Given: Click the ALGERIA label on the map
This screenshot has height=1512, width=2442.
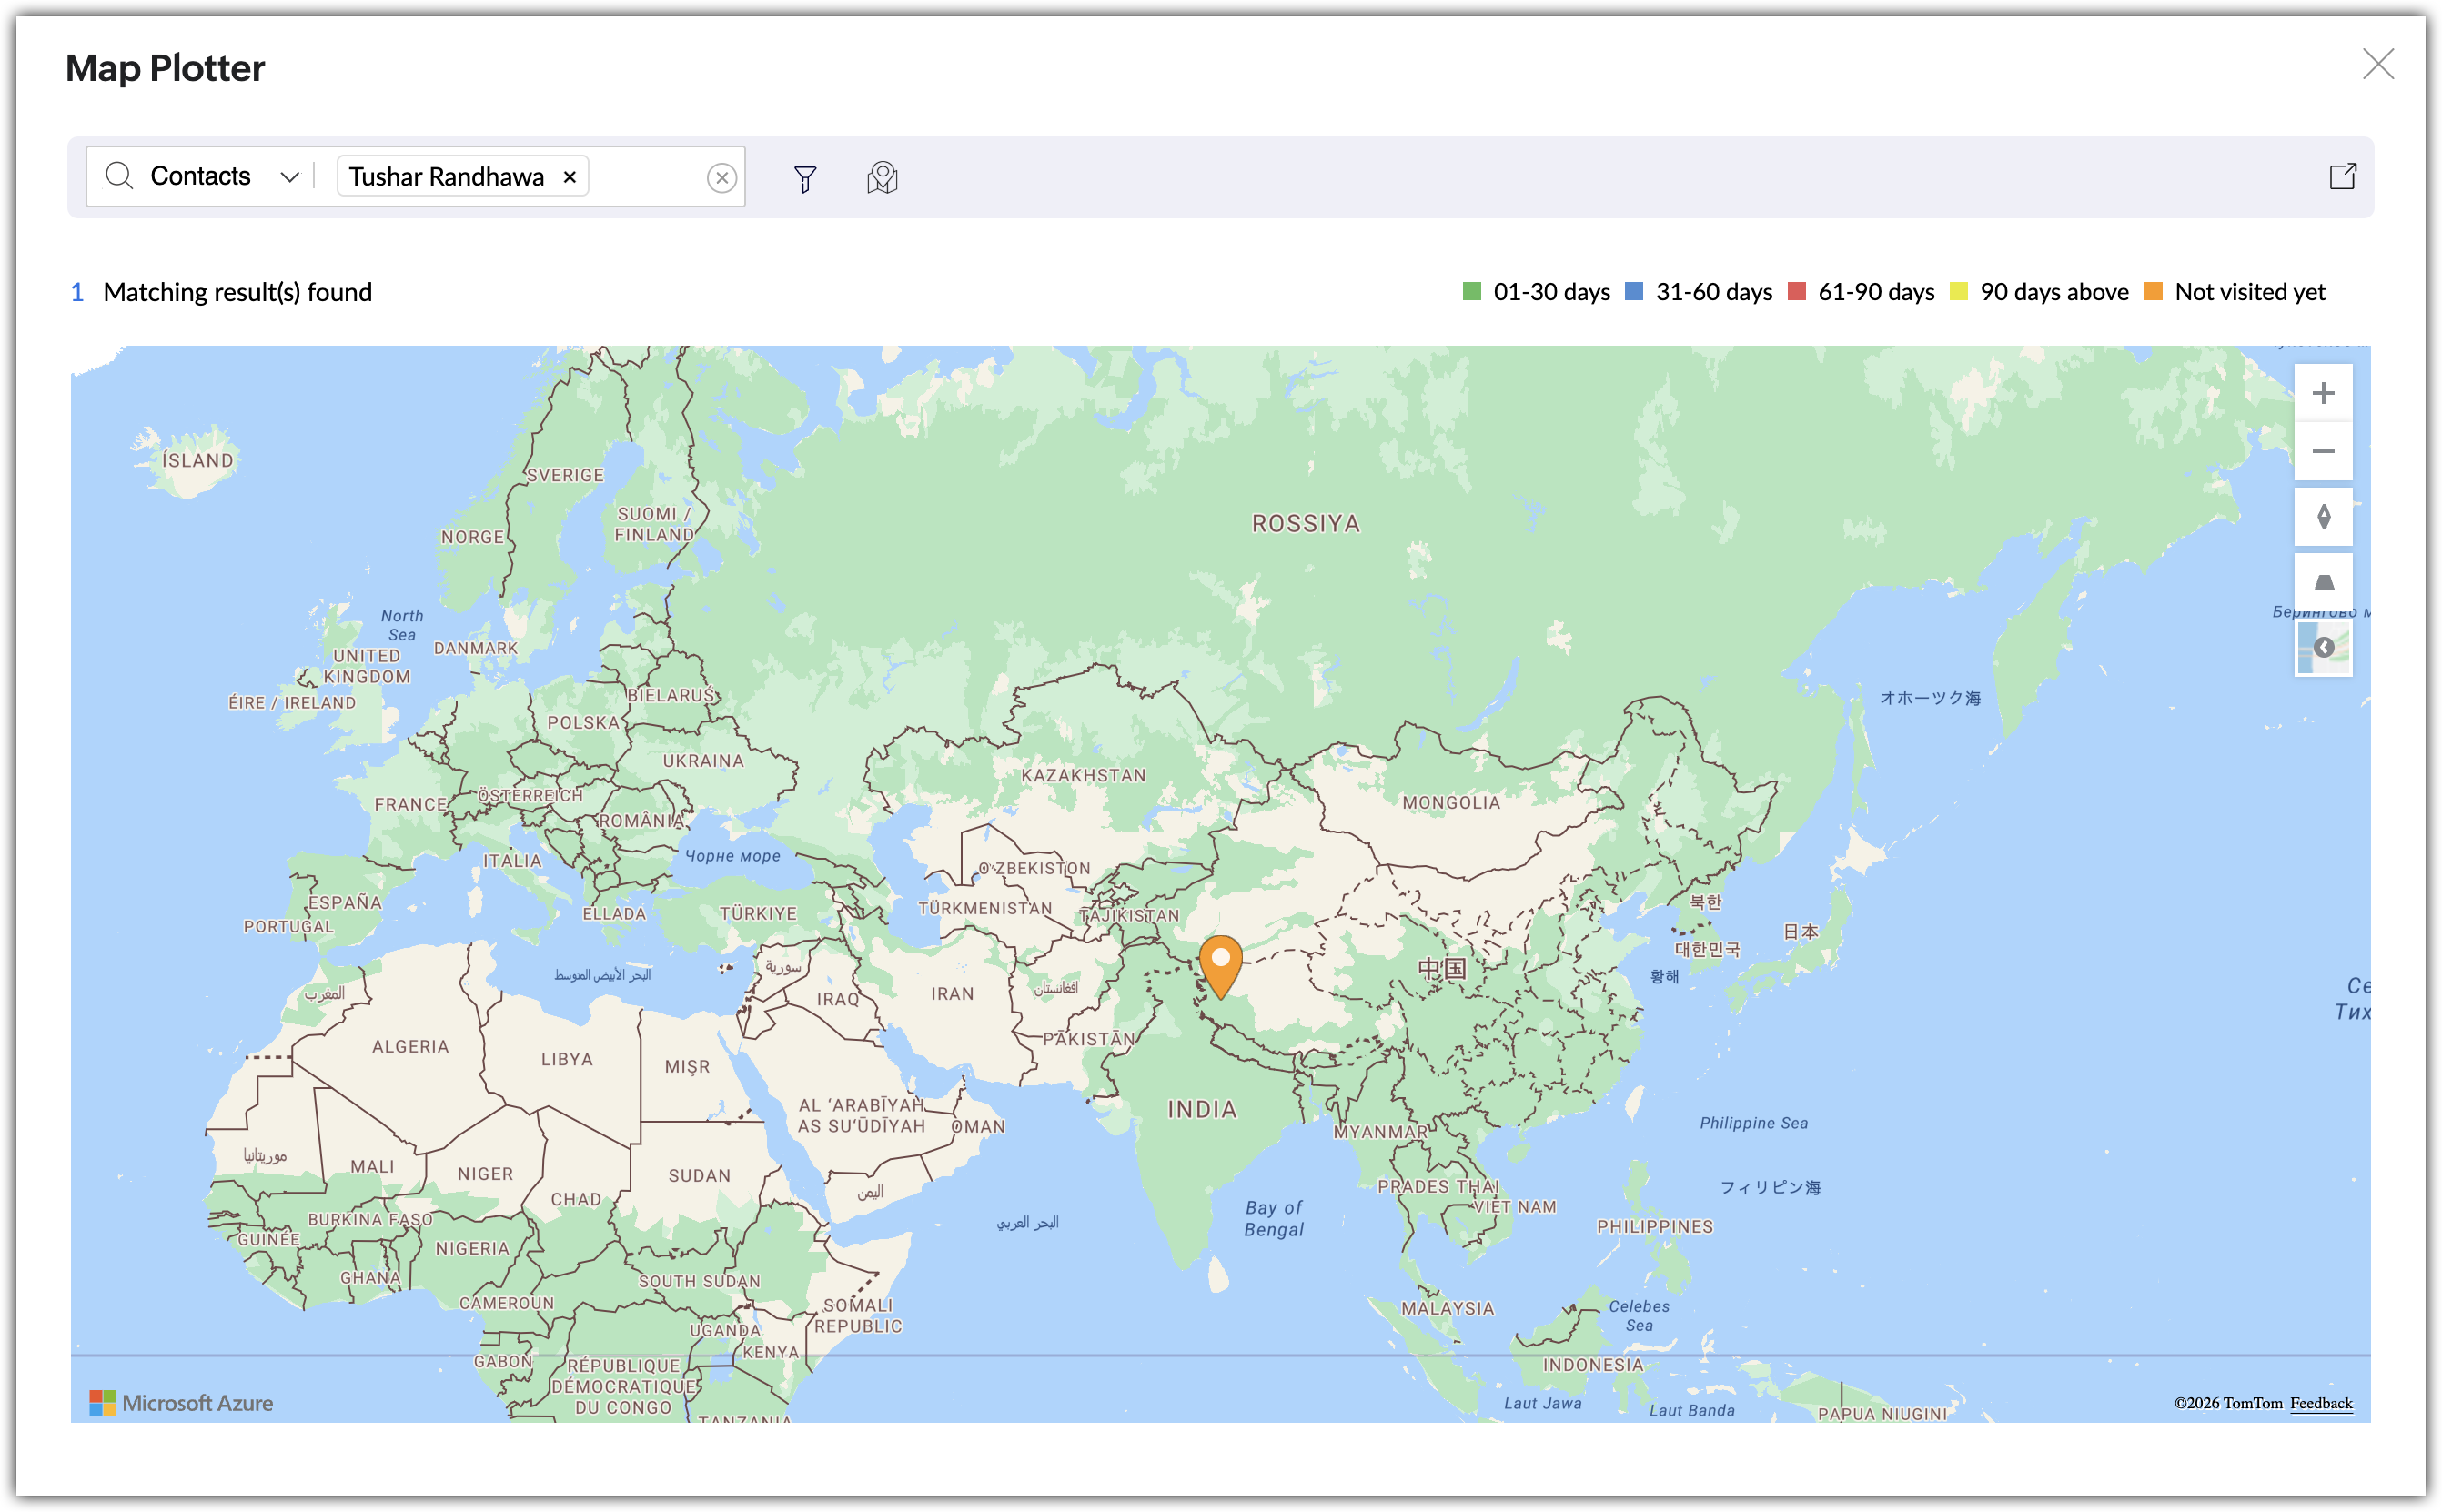Looking at the screenshot, I should [410, 1046].
